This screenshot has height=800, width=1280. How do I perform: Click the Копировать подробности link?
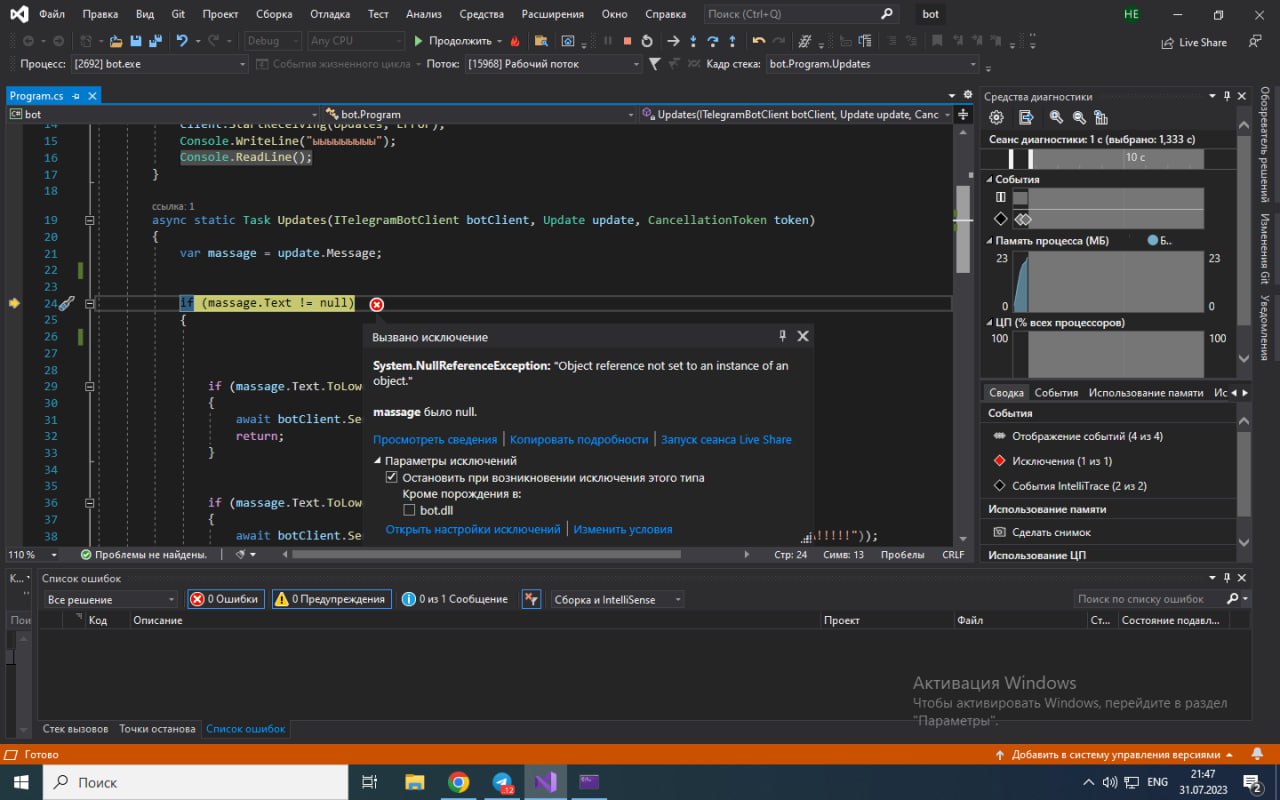pos(579,439)
